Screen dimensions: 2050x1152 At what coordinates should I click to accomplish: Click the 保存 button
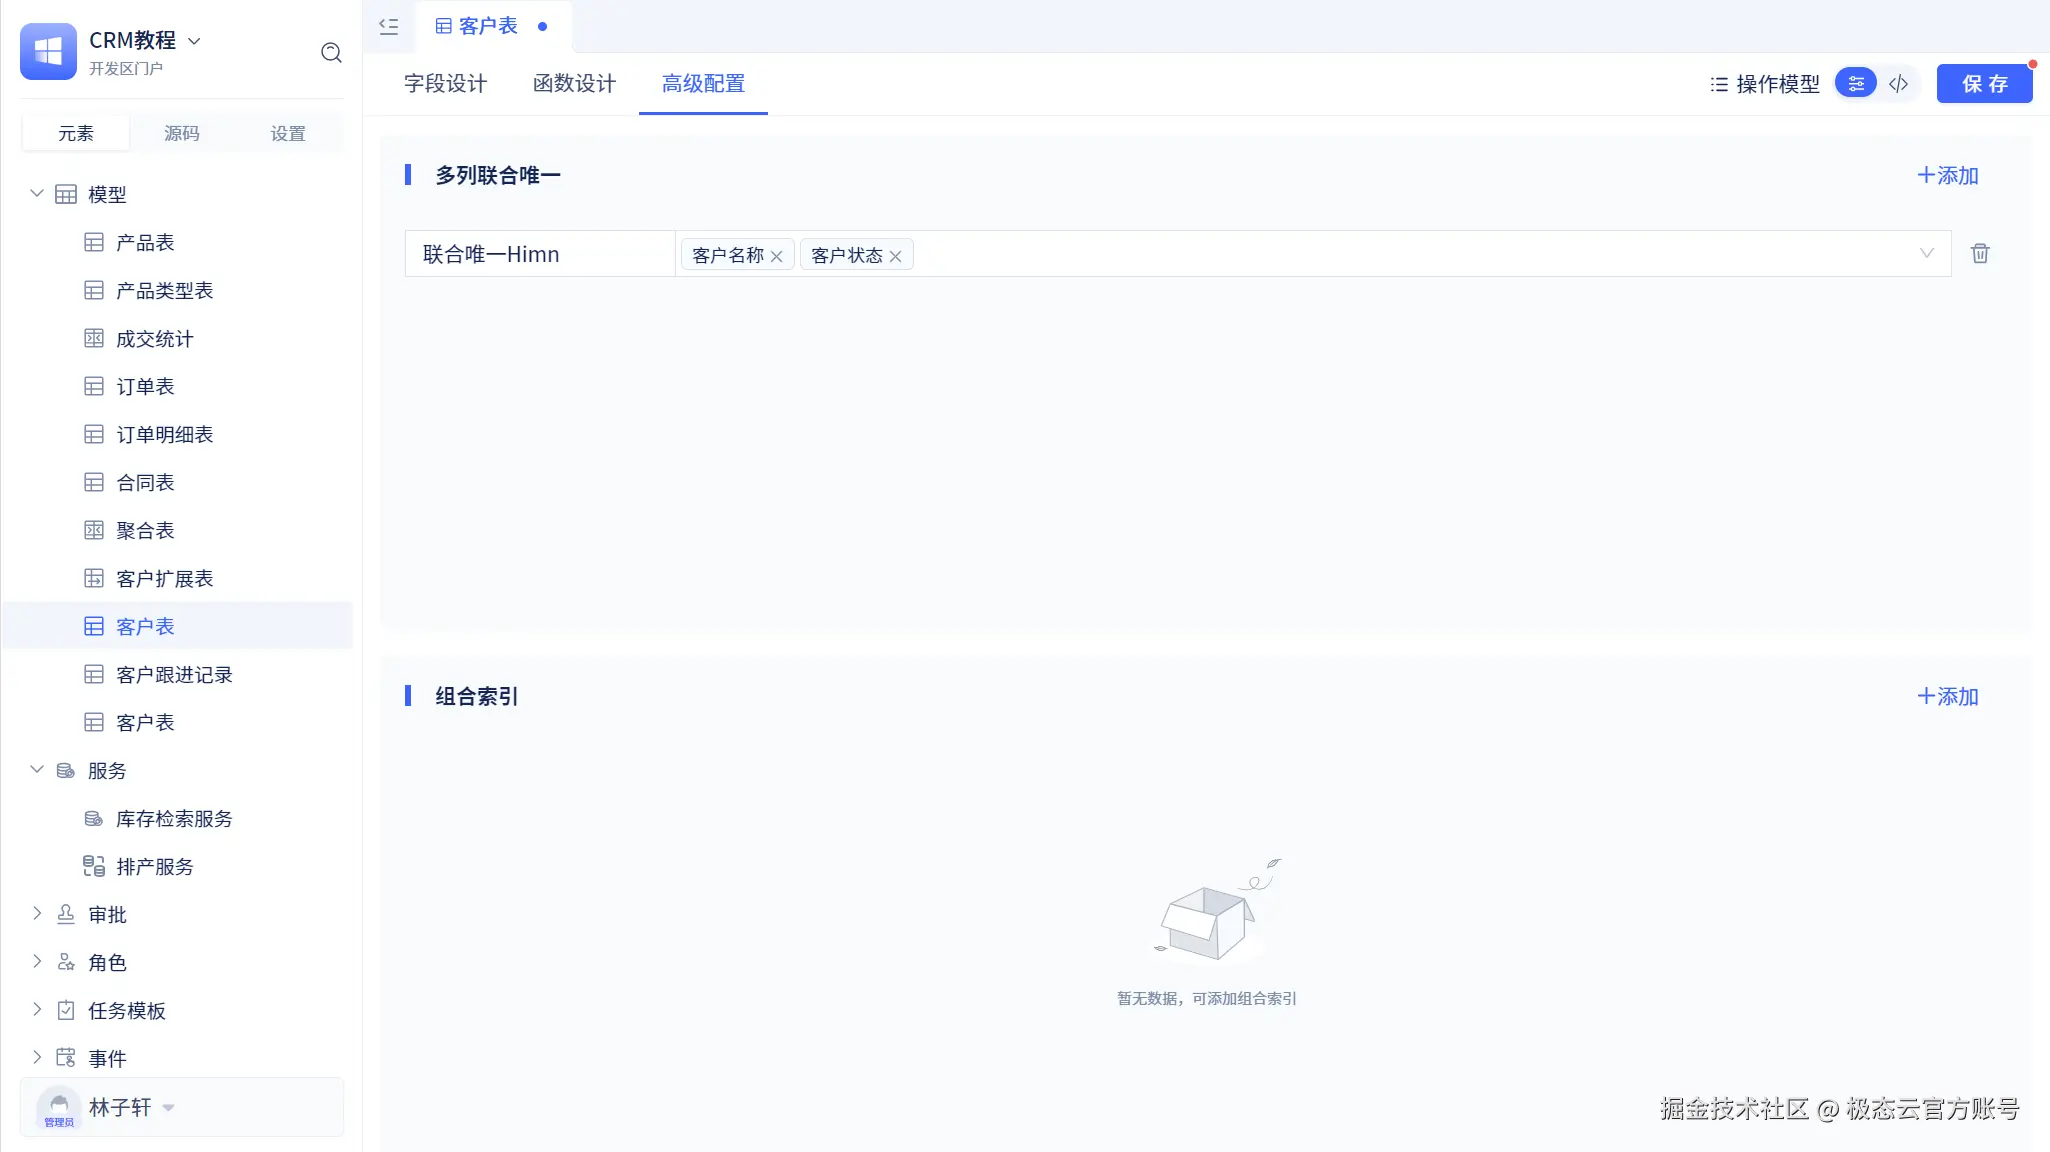(x=1984, y=84)
